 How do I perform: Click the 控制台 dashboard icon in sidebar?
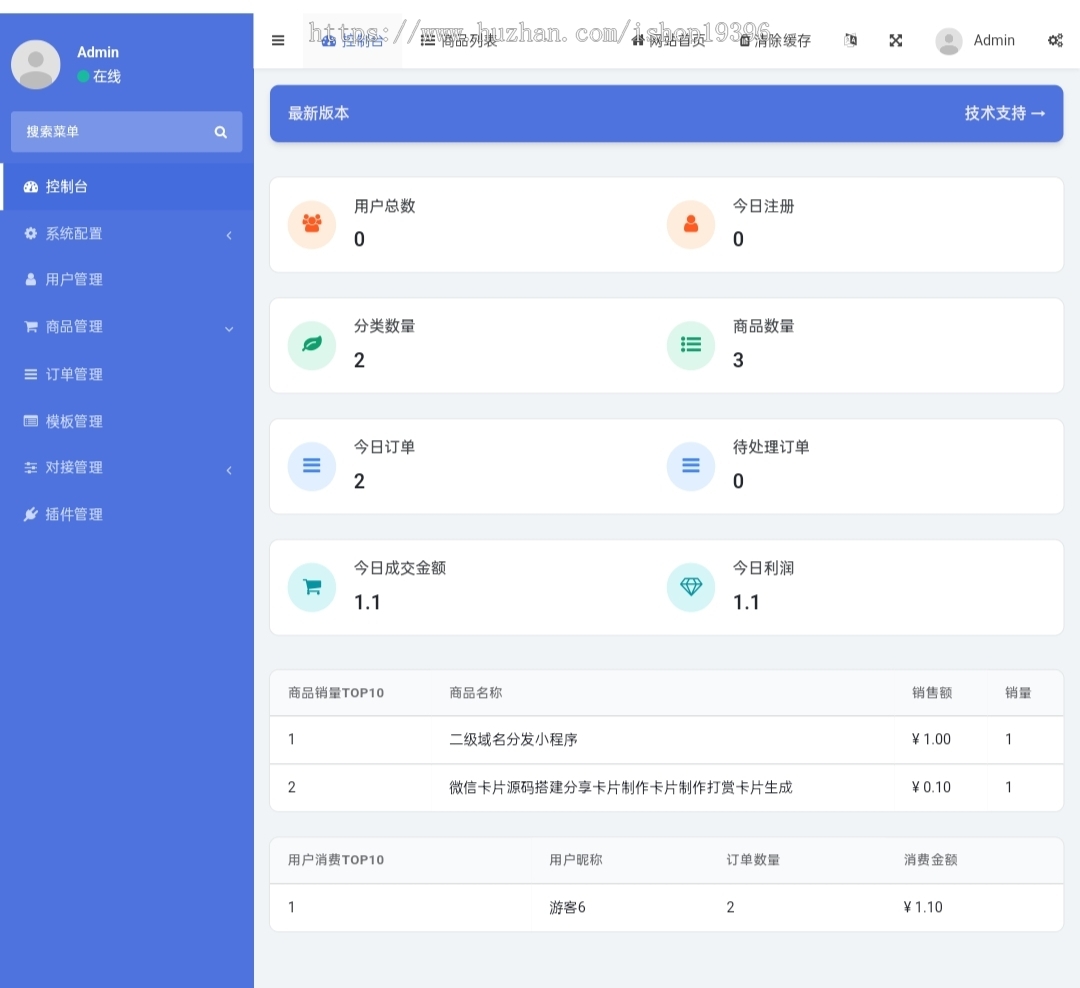pos(30,187)
